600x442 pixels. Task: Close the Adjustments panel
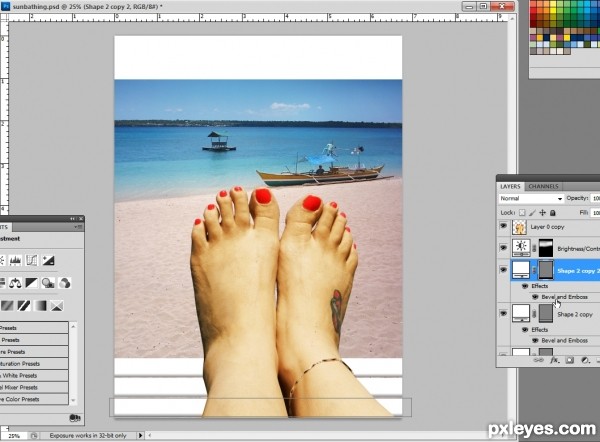click(81, 219)
